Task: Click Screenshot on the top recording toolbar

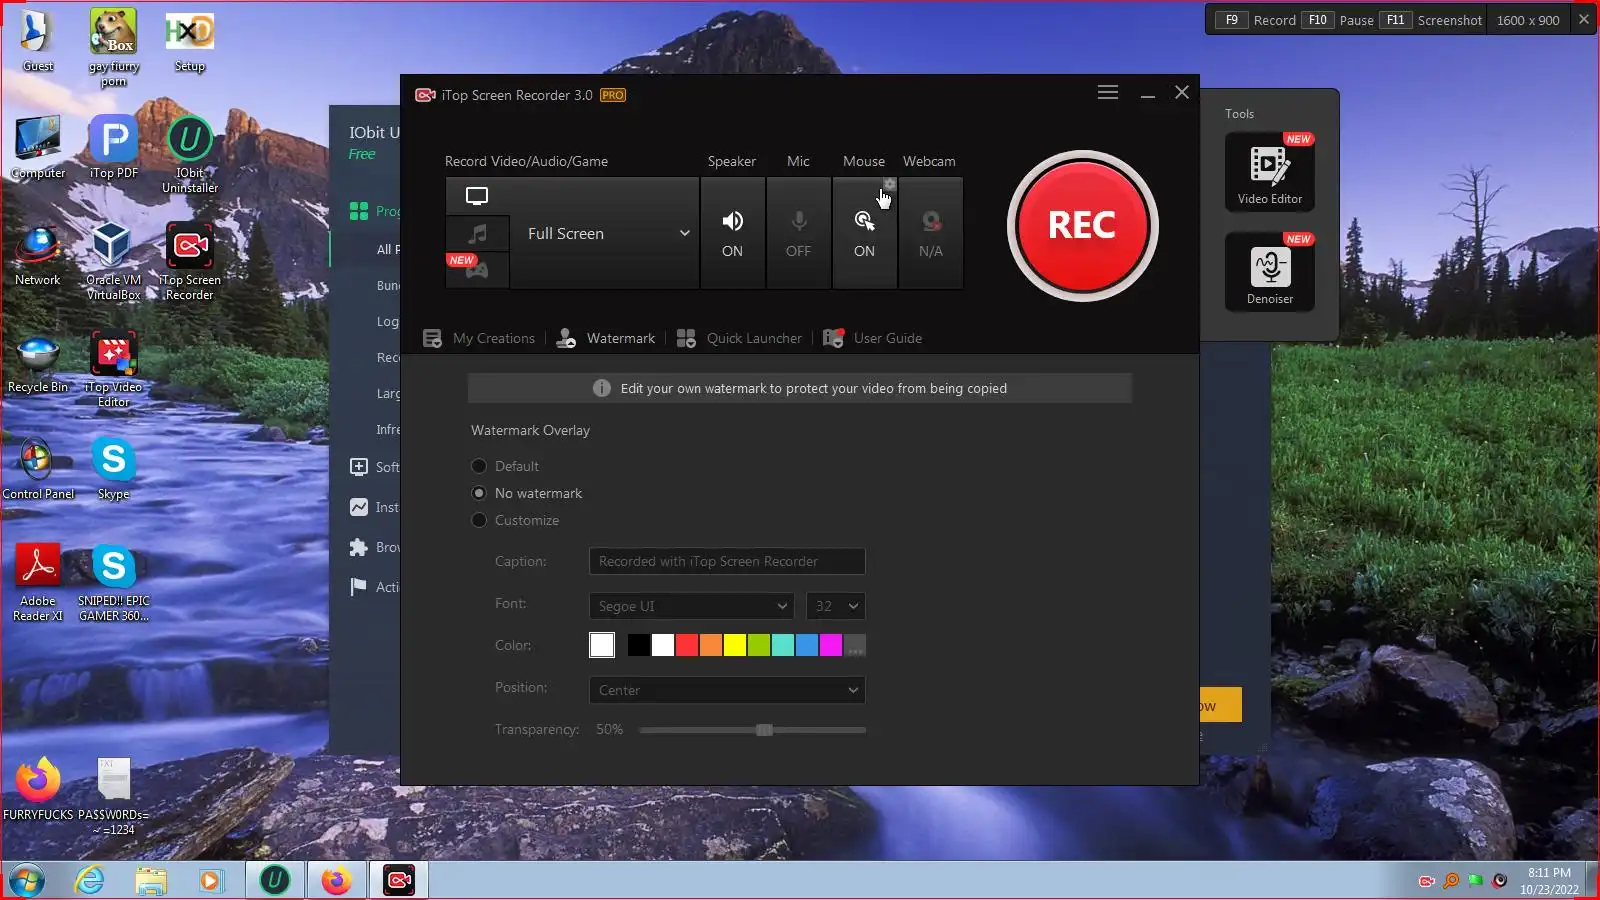Action: point(1450,20)
